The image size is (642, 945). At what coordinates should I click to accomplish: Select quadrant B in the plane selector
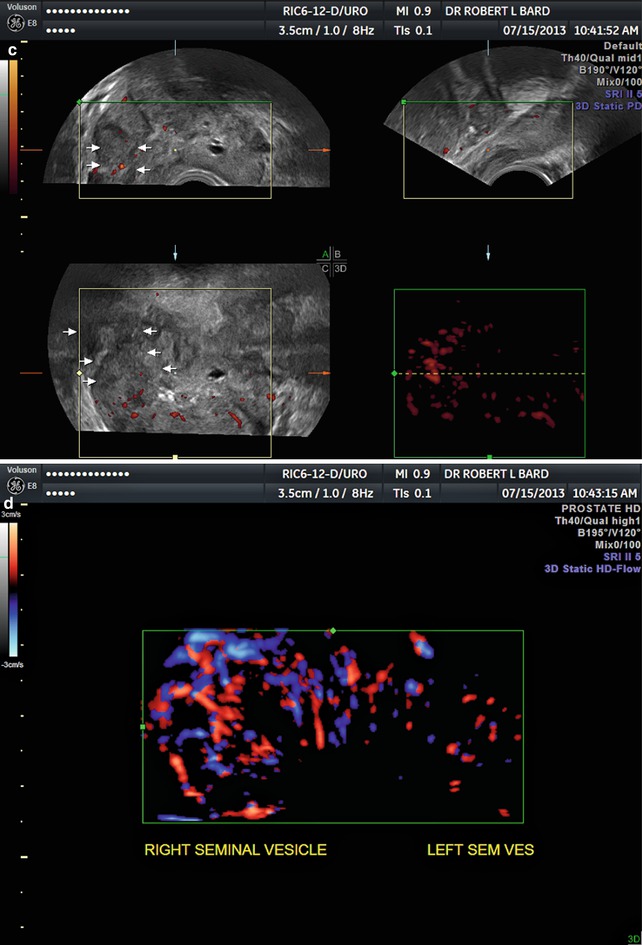338,255
